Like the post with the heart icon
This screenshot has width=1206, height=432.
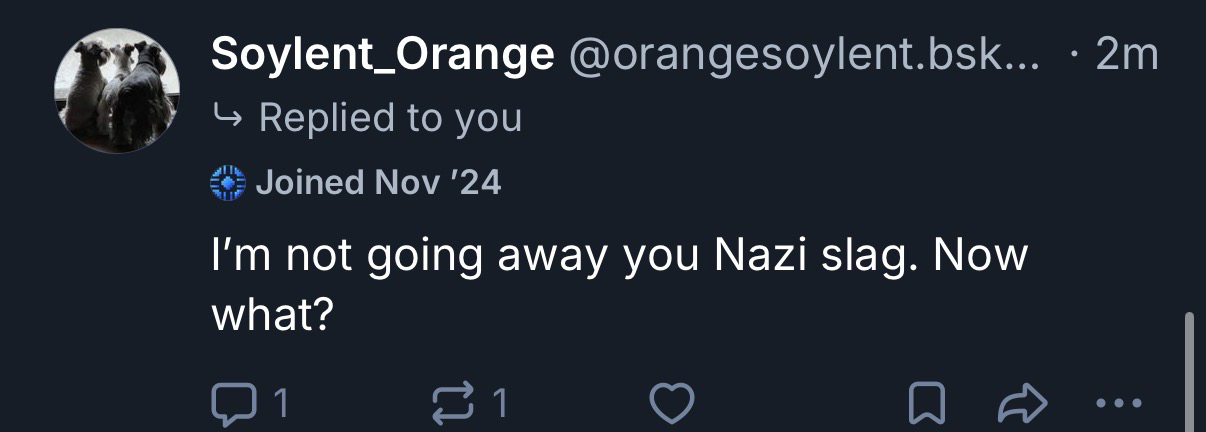point(672,404)
